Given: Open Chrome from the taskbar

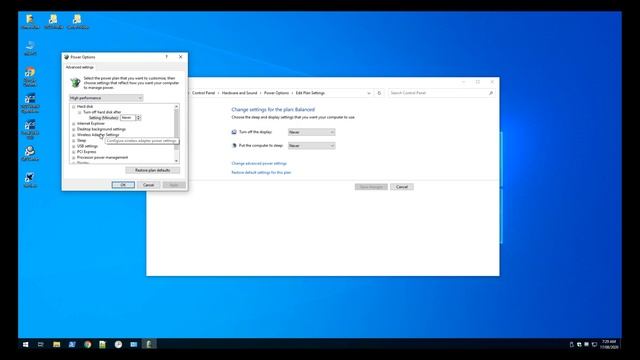Looking at the screenshot, I should point(87,344).
